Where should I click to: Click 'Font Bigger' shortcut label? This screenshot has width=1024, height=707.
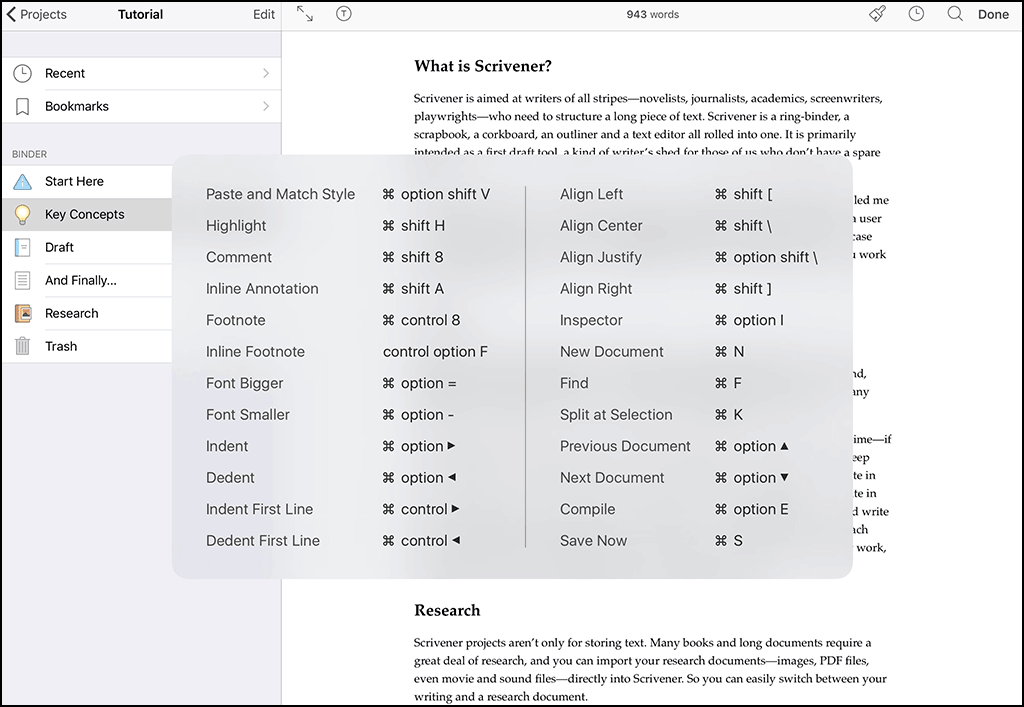pyautogui.click(x=244, y=383)
